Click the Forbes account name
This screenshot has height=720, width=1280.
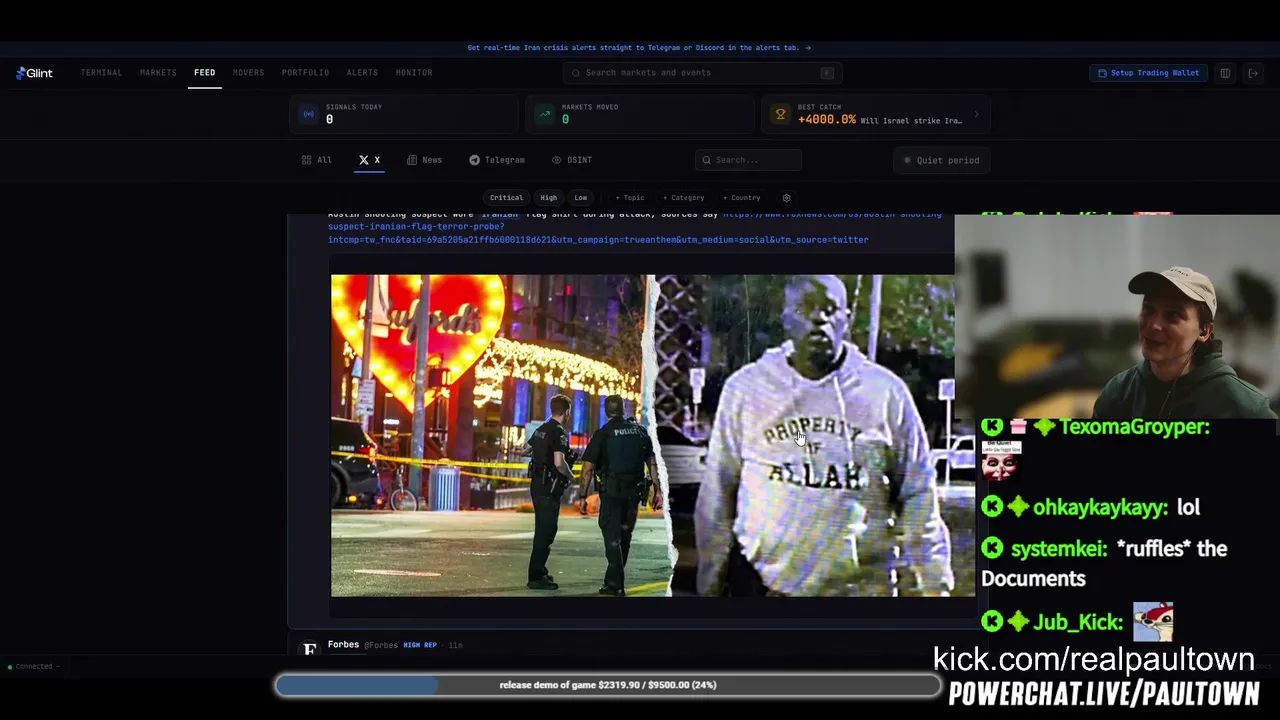[343, 645]
